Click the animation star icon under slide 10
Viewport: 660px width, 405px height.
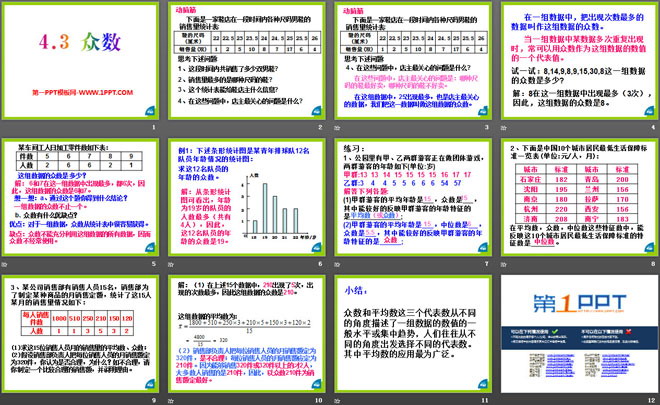171,401
